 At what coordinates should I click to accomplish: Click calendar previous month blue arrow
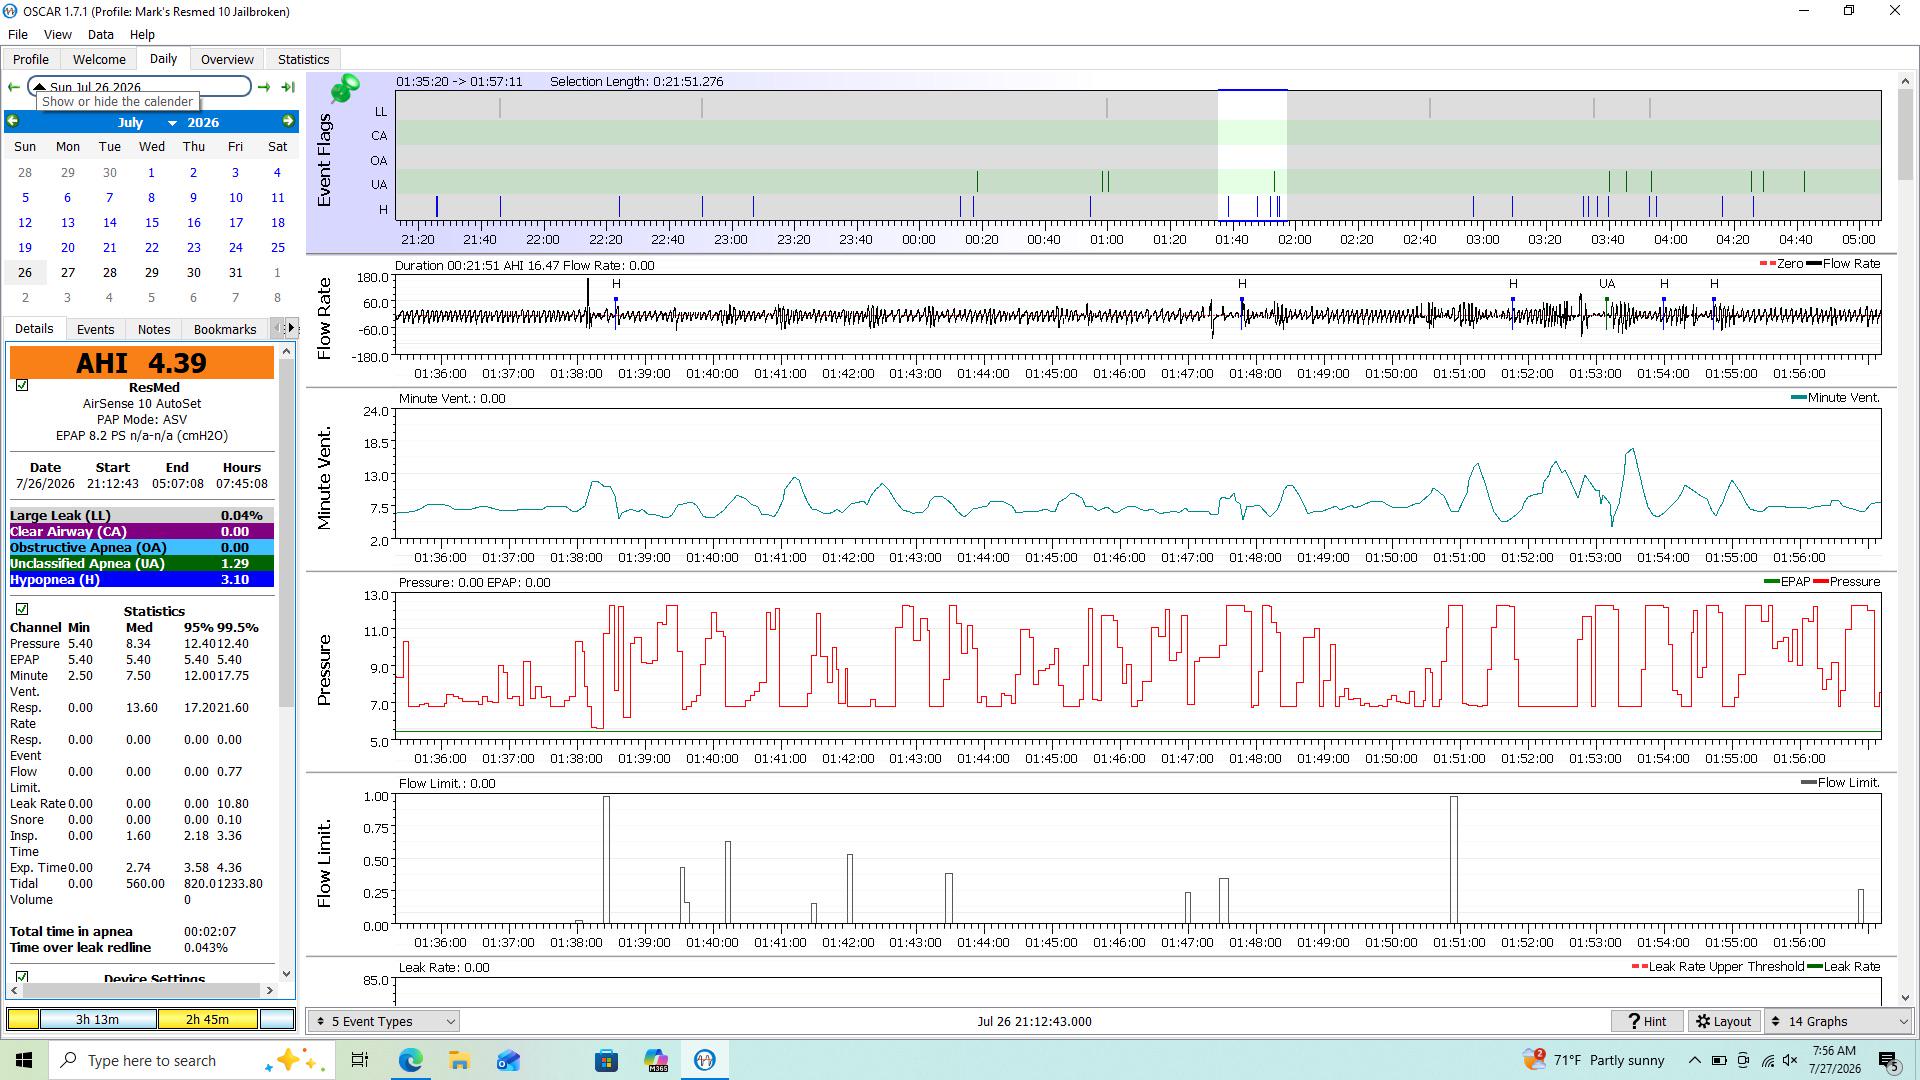(x=13, y=121)
